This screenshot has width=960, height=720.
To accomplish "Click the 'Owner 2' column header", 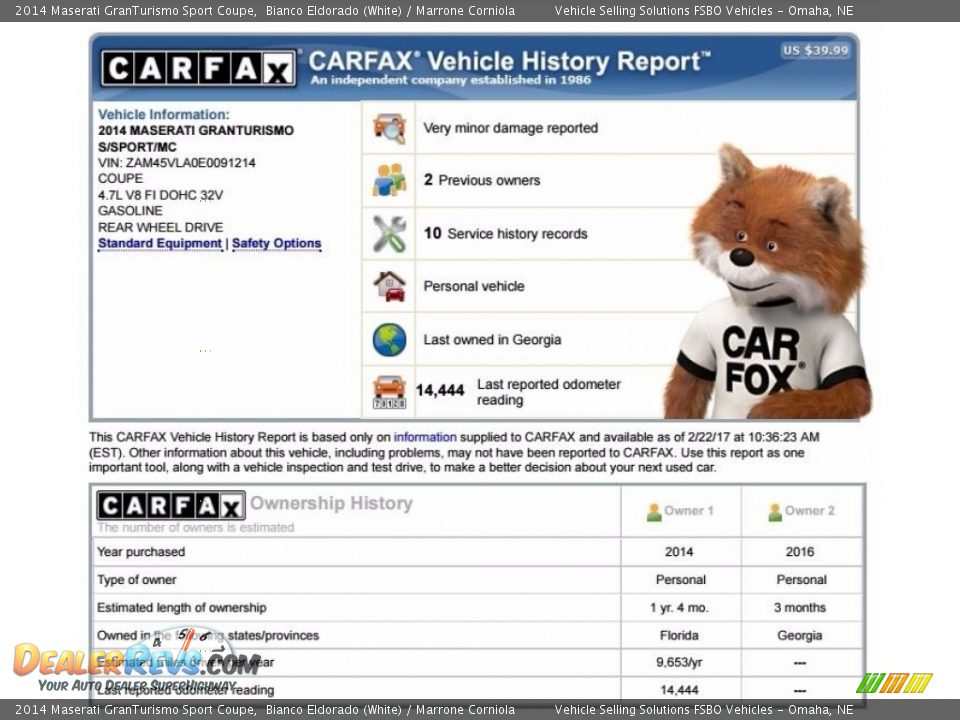I will pyautogui.click(x=810, y=511).
